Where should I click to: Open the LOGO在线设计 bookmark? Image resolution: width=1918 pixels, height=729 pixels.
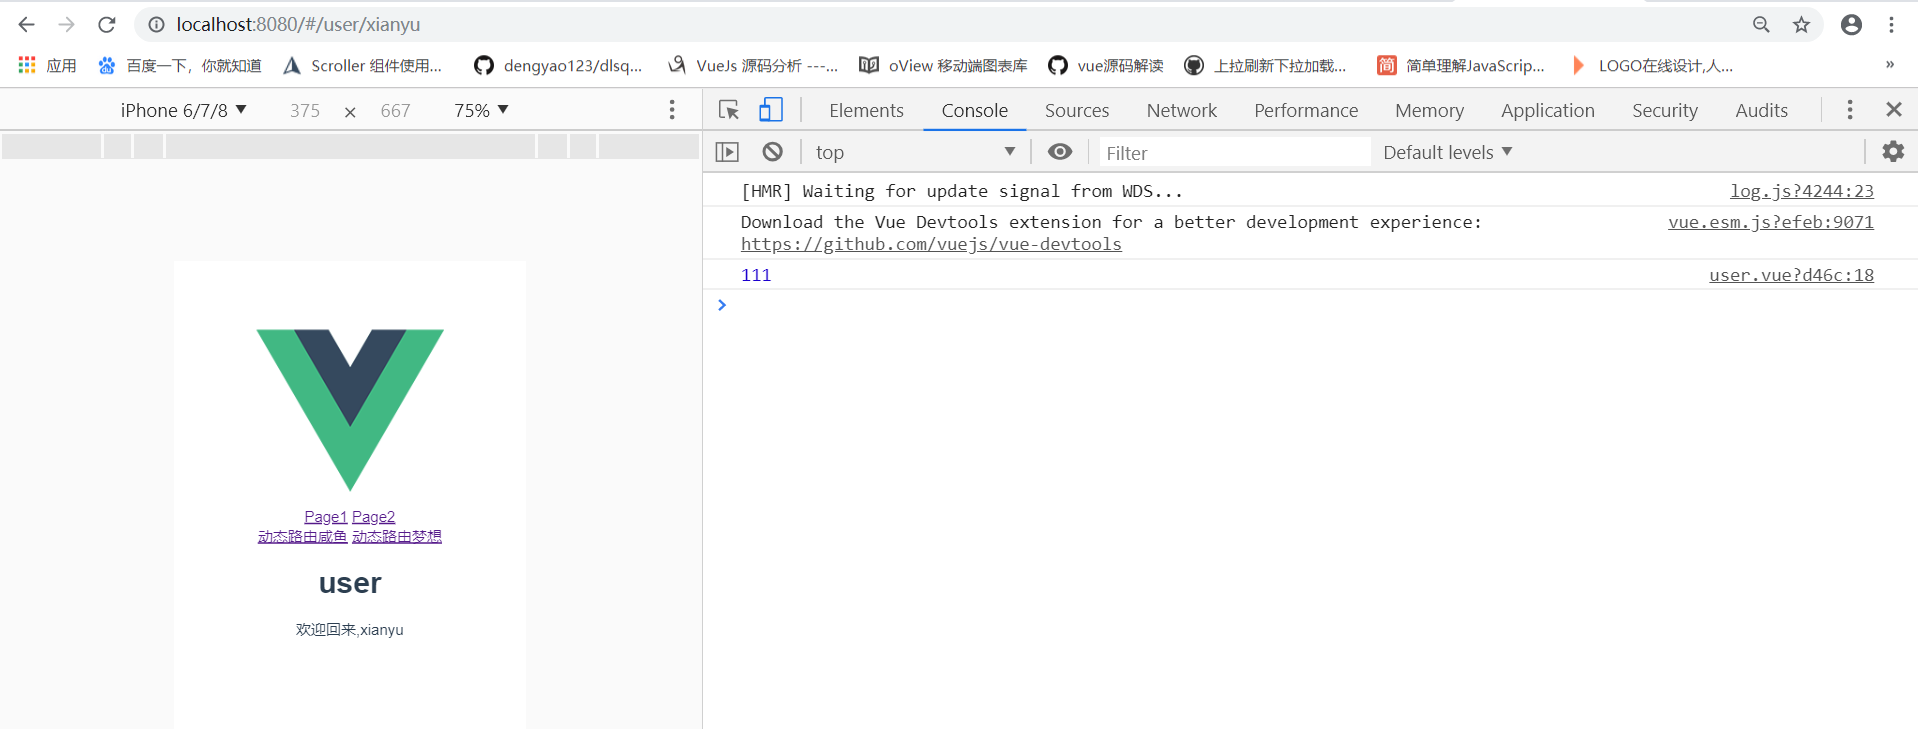click(1651, 65)
